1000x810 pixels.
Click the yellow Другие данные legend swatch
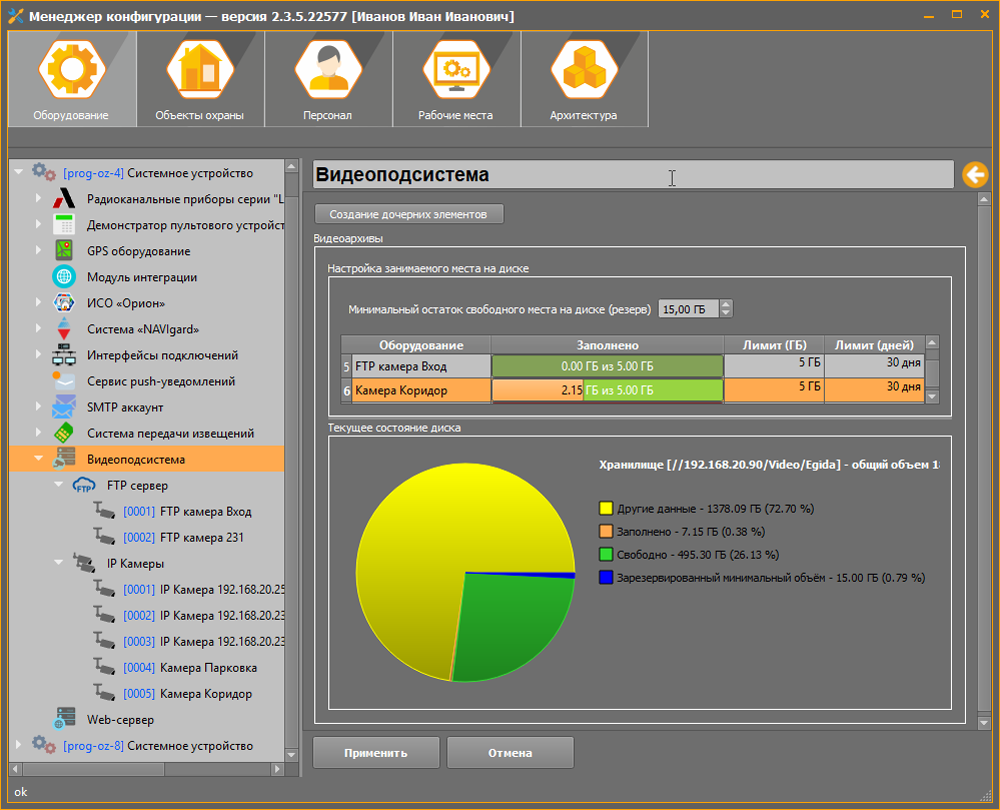(x=605, y=509)
